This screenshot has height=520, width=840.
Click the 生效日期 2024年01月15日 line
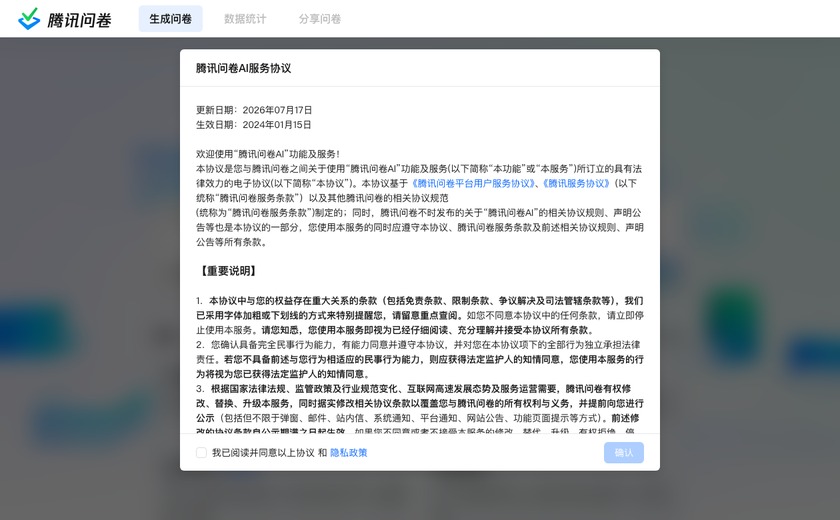pos(253,125)
